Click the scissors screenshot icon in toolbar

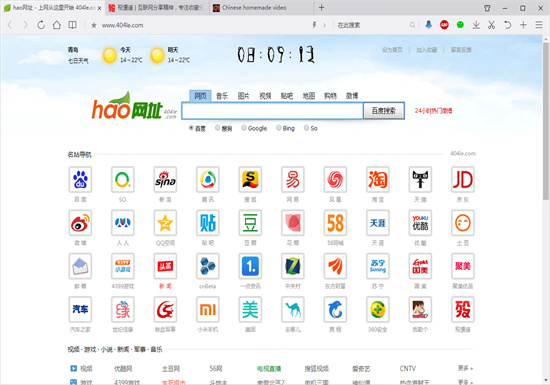coord(491,25)
